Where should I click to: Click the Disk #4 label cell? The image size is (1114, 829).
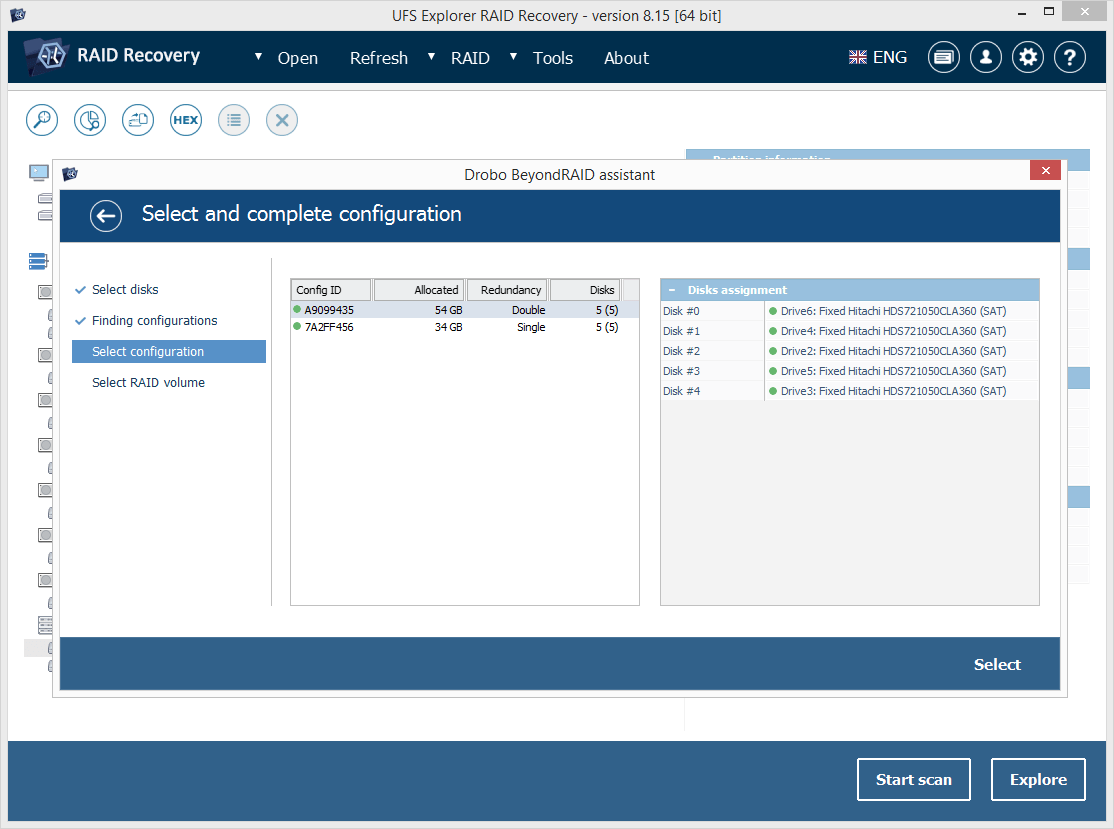click(713, 391)
